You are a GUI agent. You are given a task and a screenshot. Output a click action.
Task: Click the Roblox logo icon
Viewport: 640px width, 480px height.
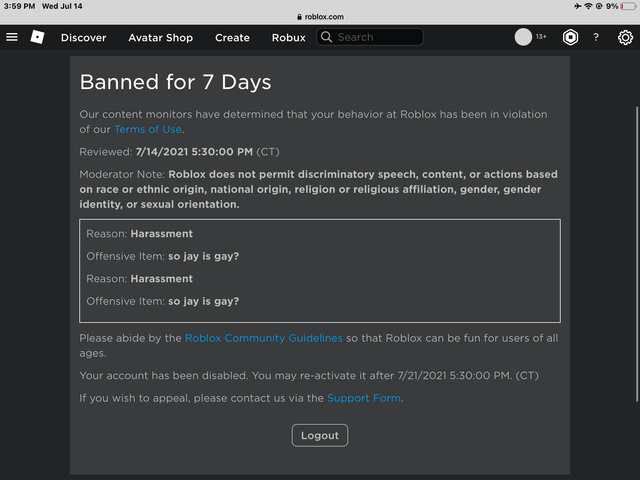tap(37, 37)
